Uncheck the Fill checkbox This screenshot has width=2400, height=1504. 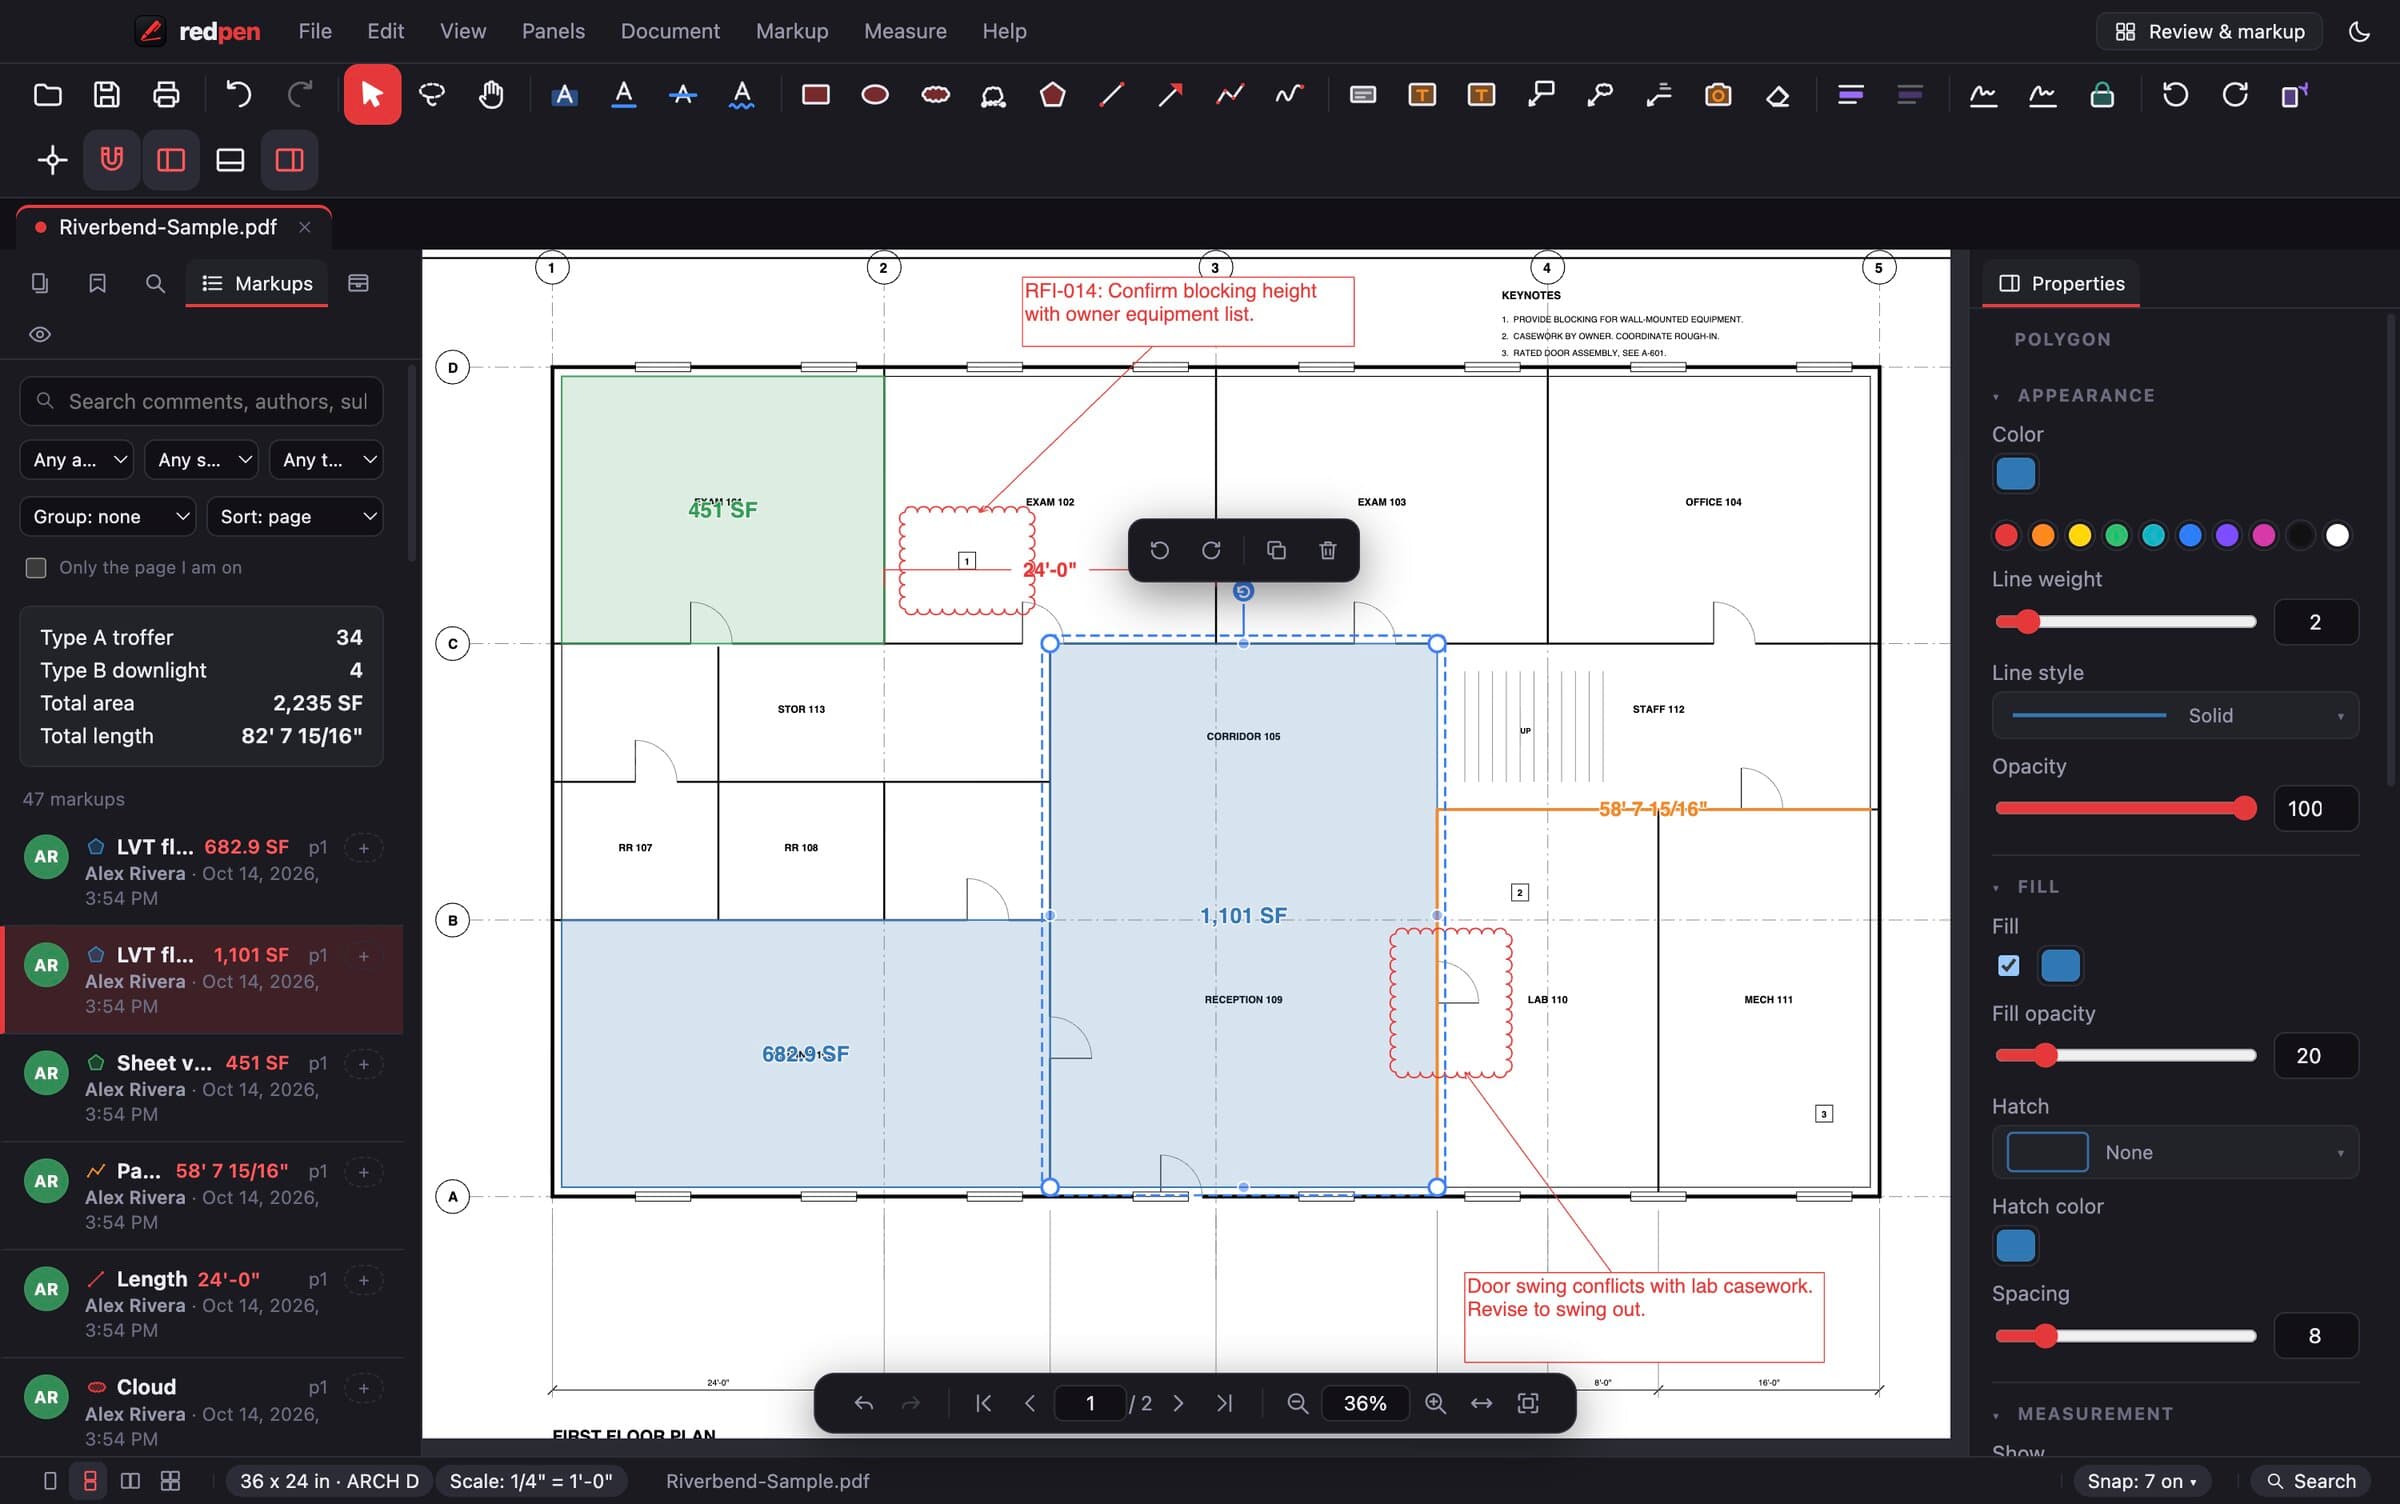pyautogui.click(x=2008, y=965)
